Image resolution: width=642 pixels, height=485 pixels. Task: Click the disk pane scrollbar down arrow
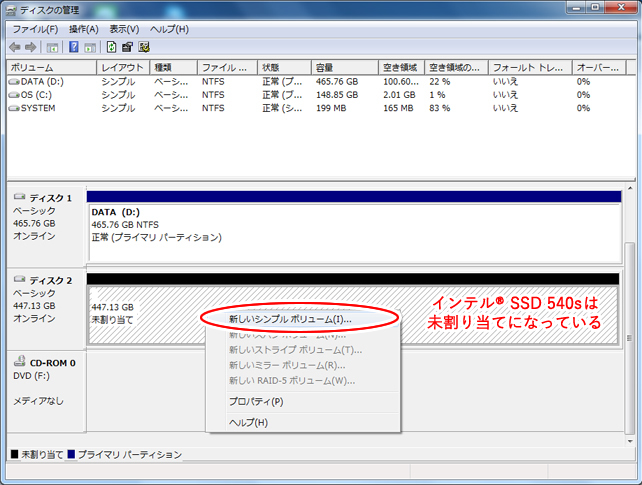630,441
